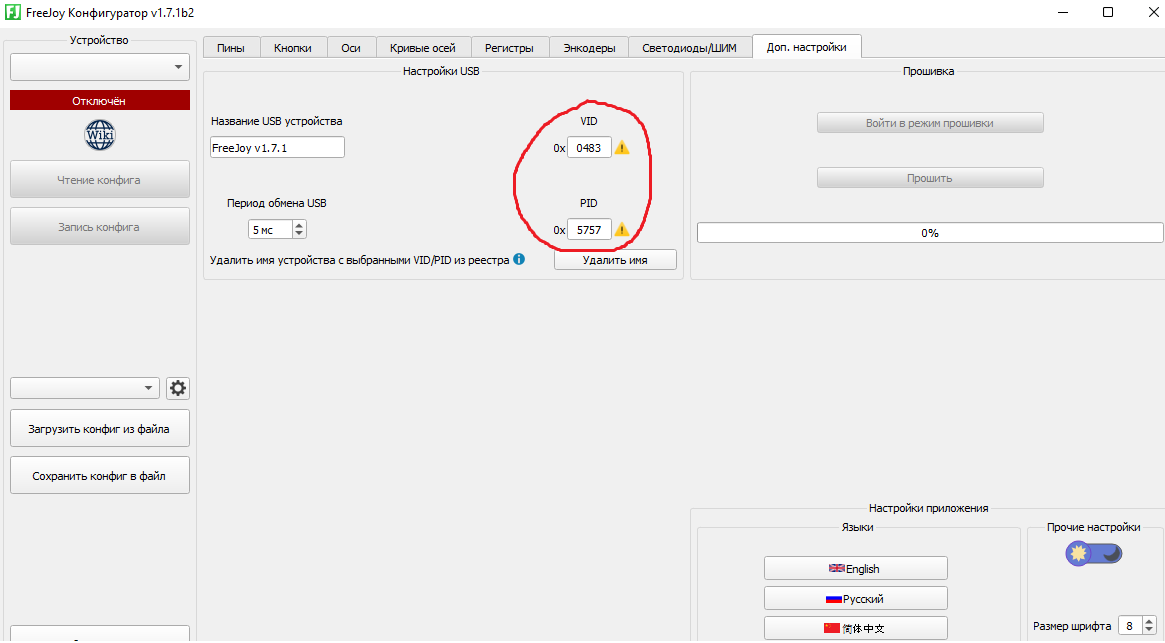The height and width of the screenshot is (643, 1165).
Task: Click the firmware progress bar
Action: [929, 233]
